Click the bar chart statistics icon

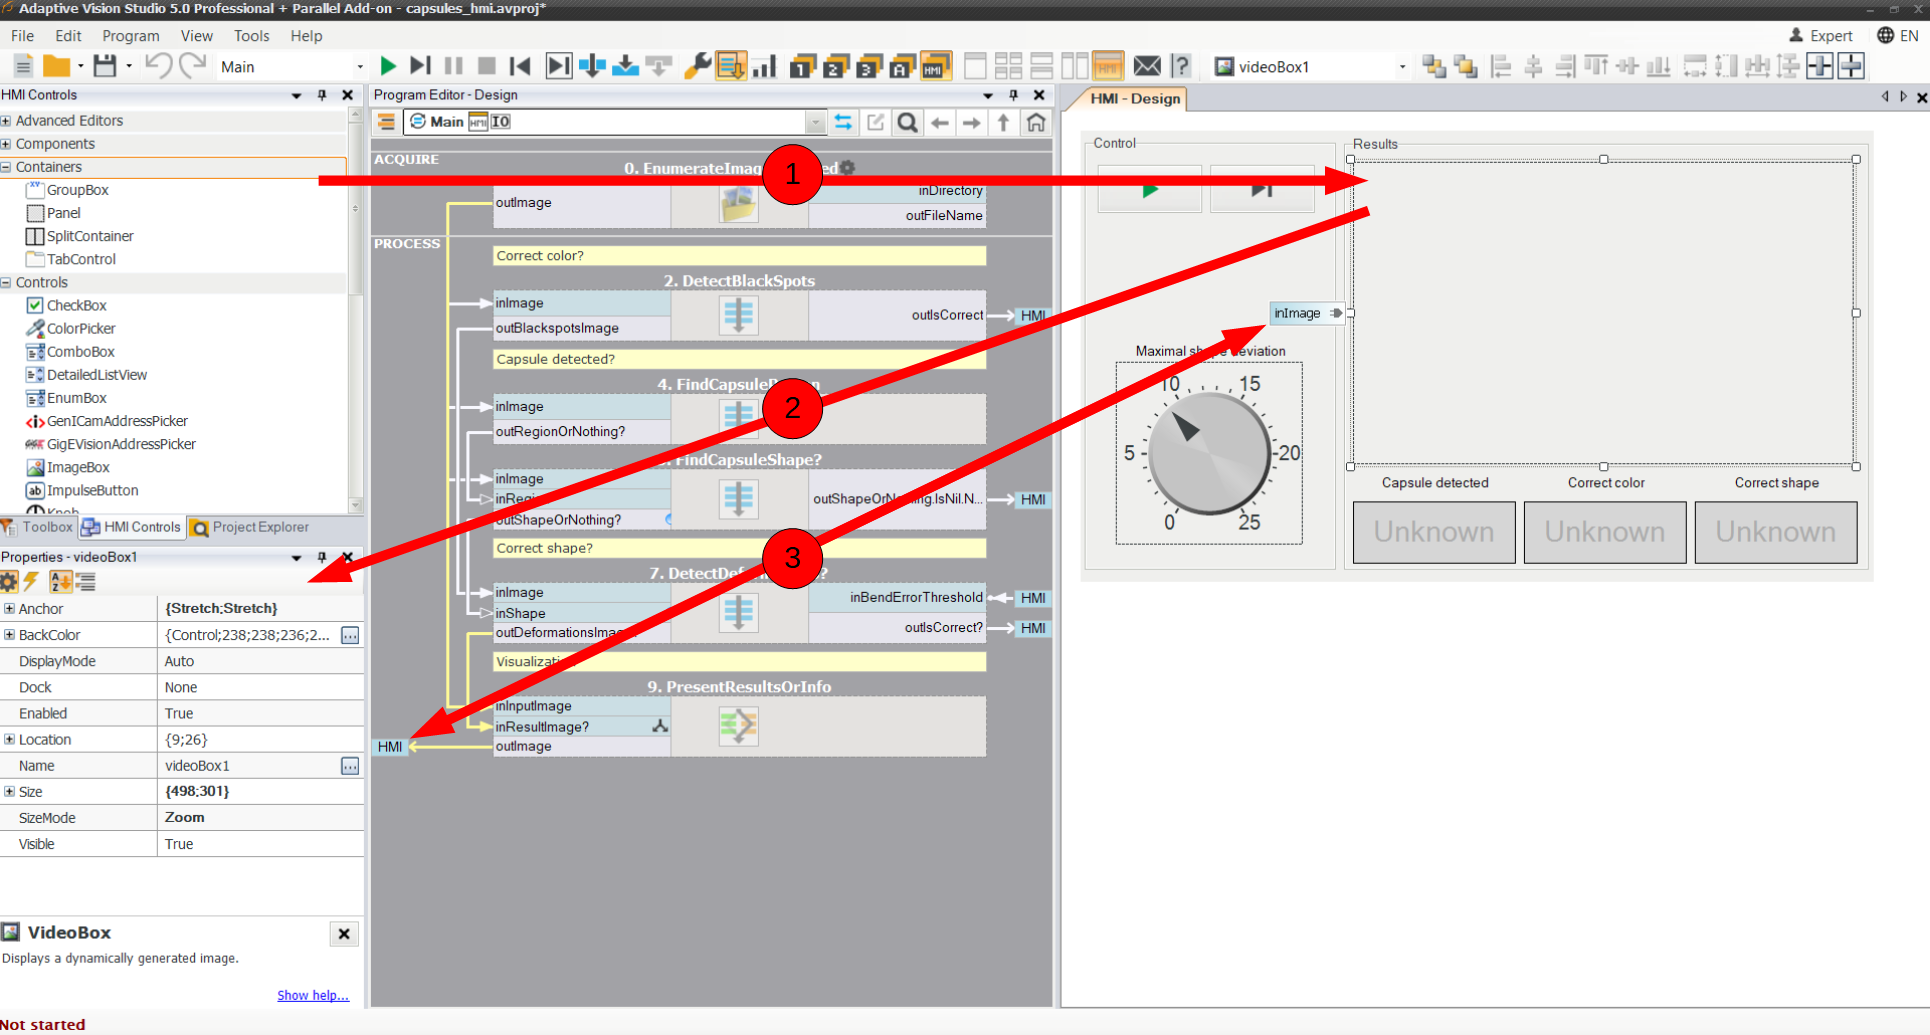click(x=764, y=66)
